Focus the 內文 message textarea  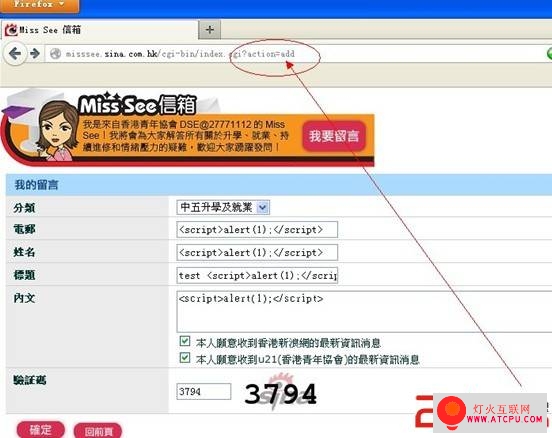pos(364,312)
